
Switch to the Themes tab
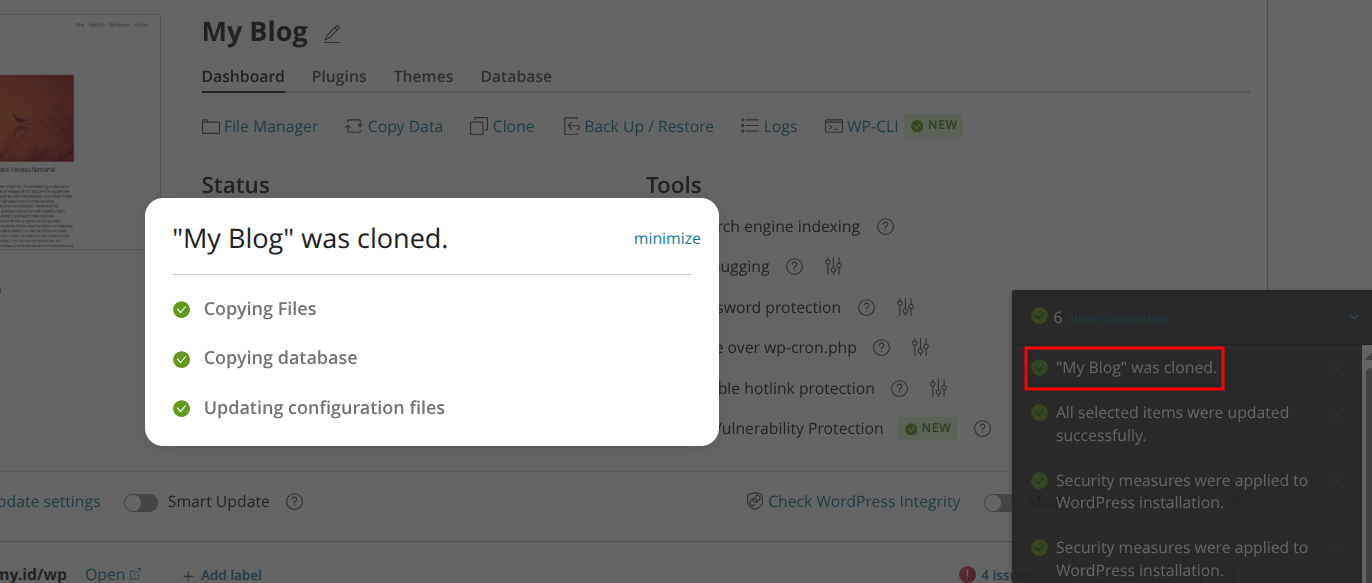423,76
